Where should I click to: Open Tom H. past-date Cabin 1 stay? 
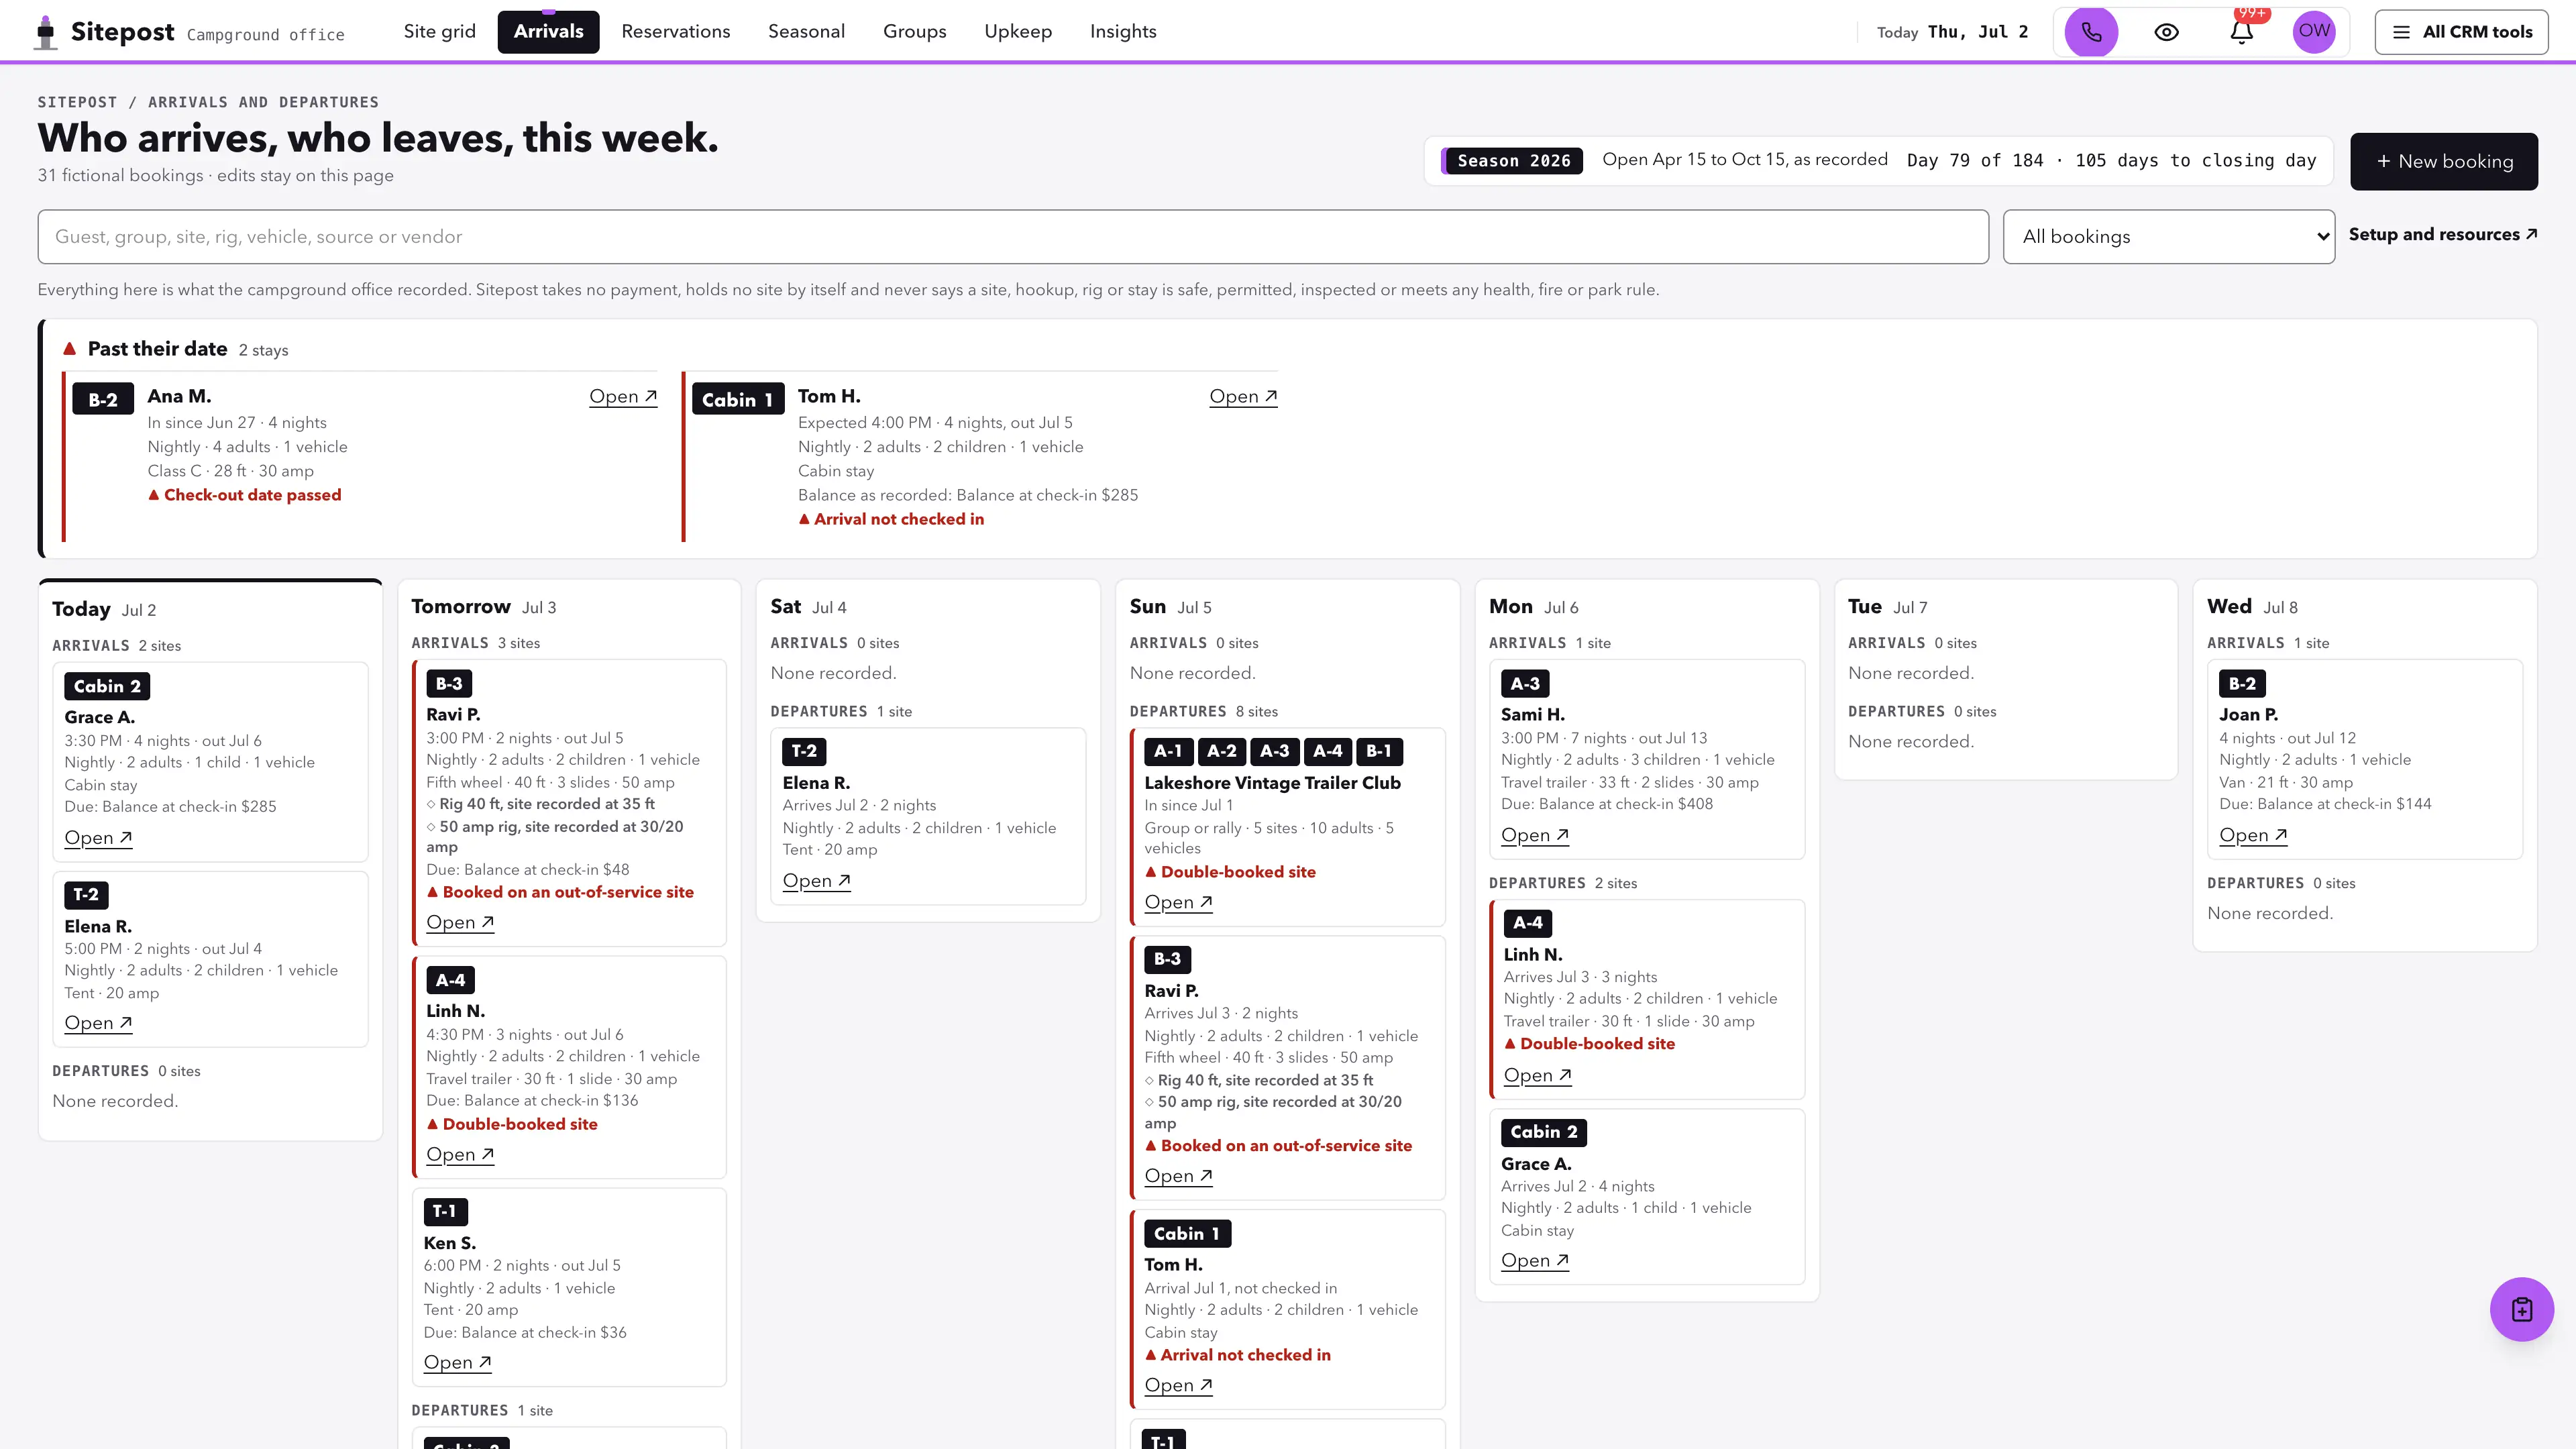tap(1243, 396)
